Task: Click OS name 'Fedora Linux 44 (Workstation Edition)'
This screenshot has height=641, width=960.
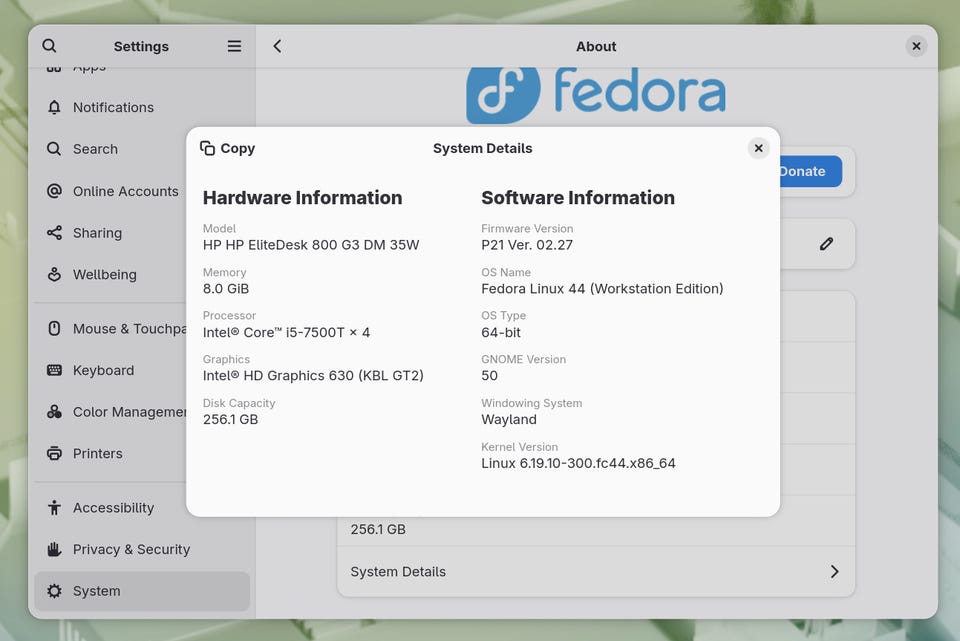Action: point(602,288)
